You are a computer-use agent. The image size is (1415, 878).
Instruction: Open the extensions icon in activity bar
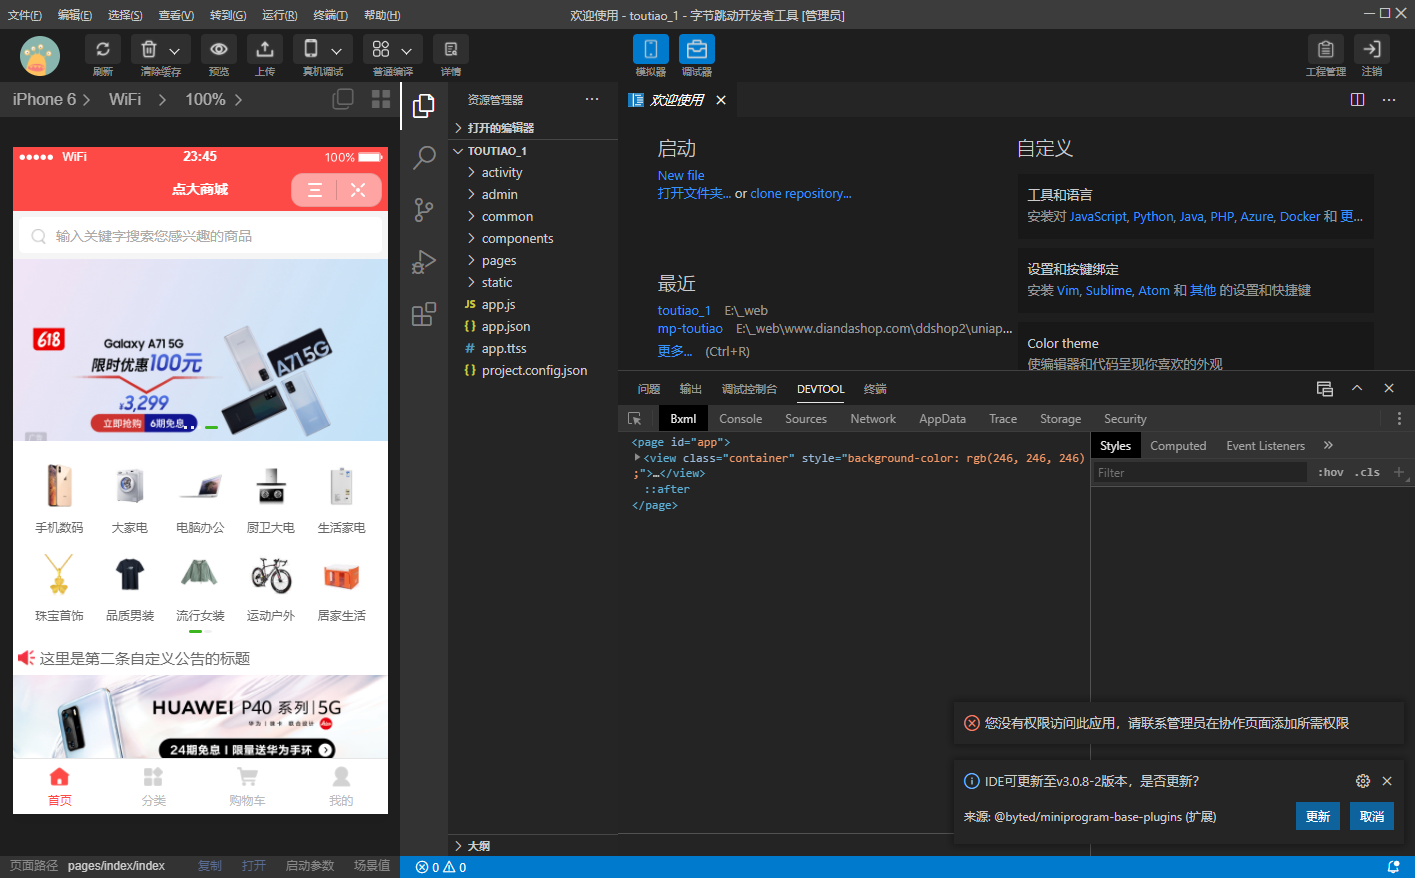[424, 314]
